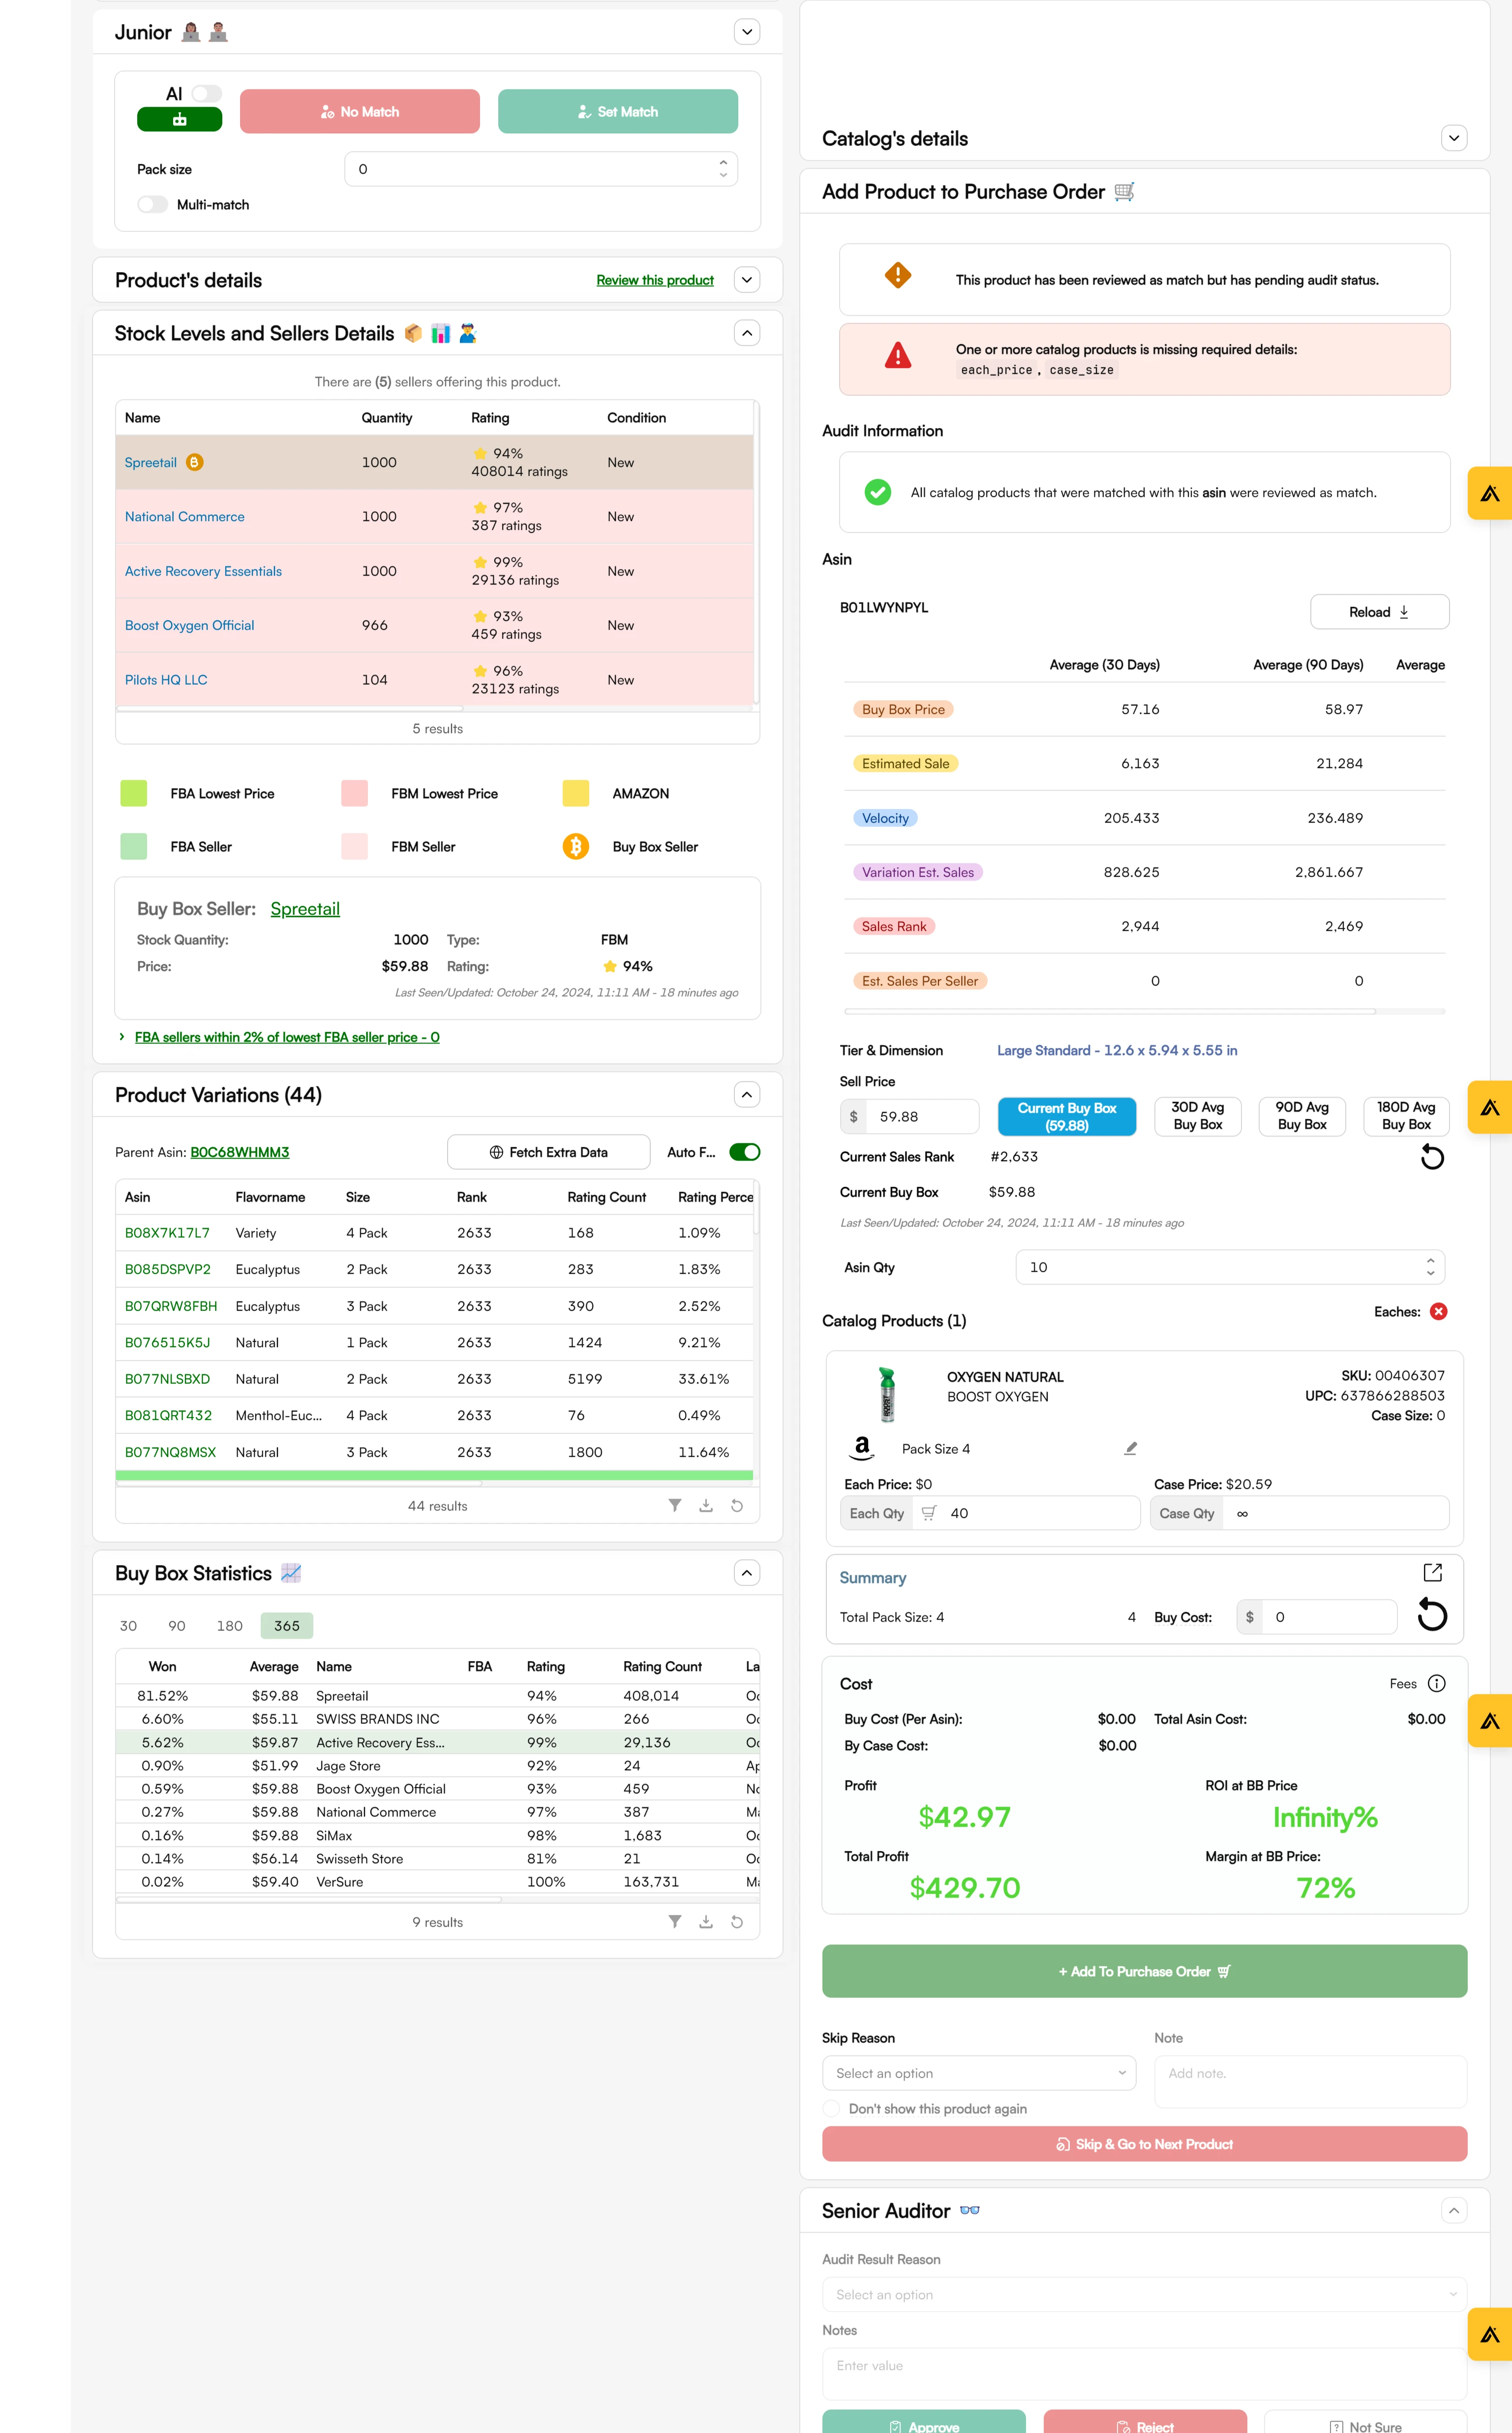Check Don't show this product again

[831, 2108]
